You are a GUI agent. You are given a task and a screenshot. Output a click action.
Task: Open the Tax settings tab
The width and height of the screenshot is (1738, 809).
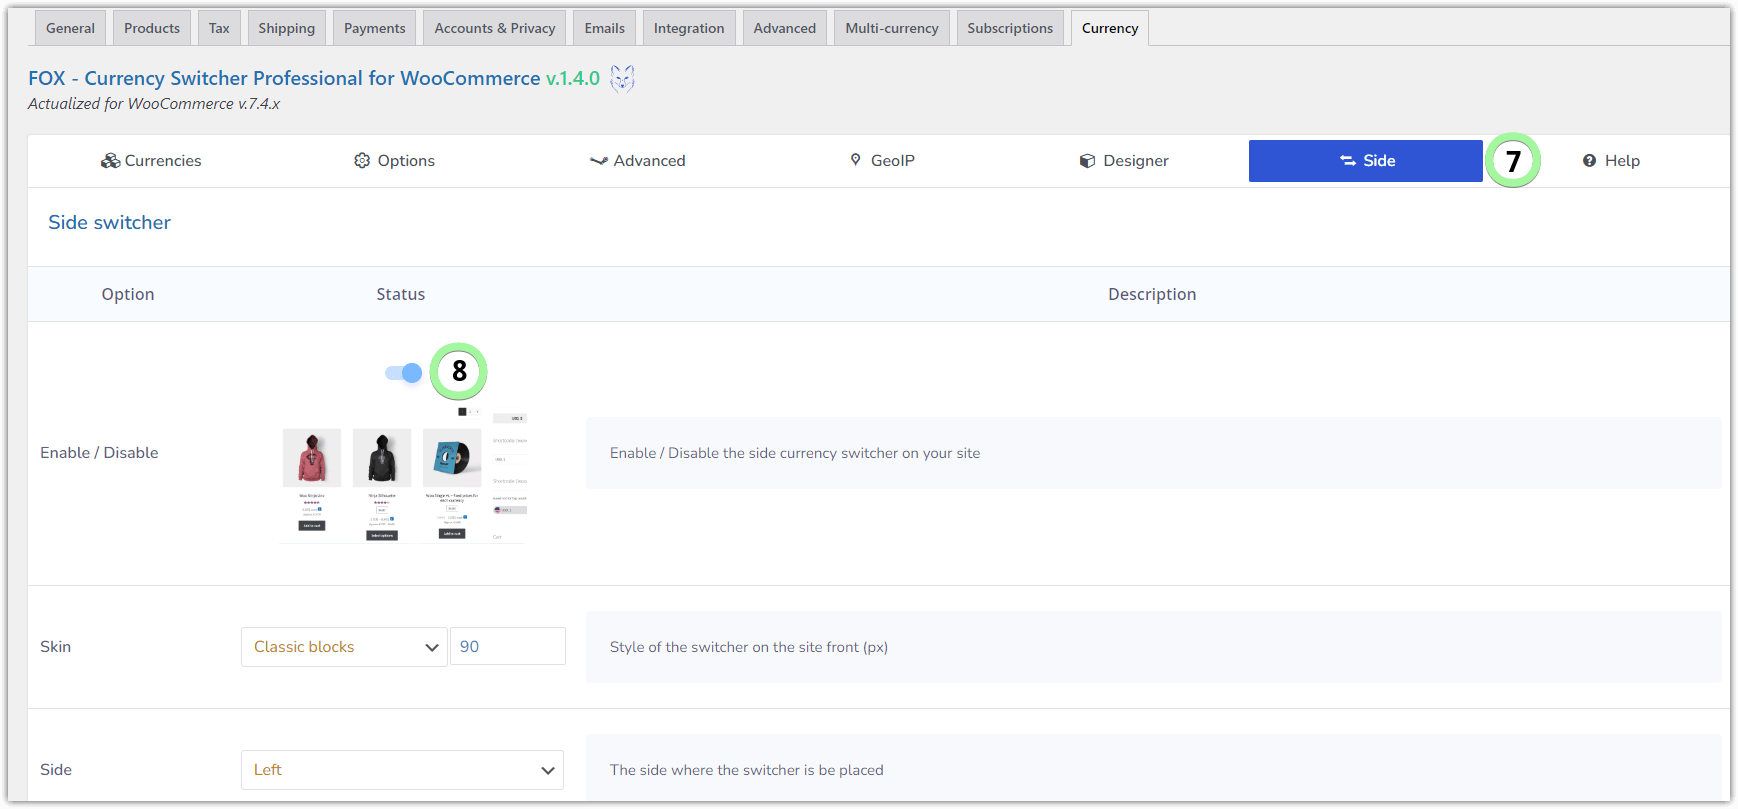[219, 28]
